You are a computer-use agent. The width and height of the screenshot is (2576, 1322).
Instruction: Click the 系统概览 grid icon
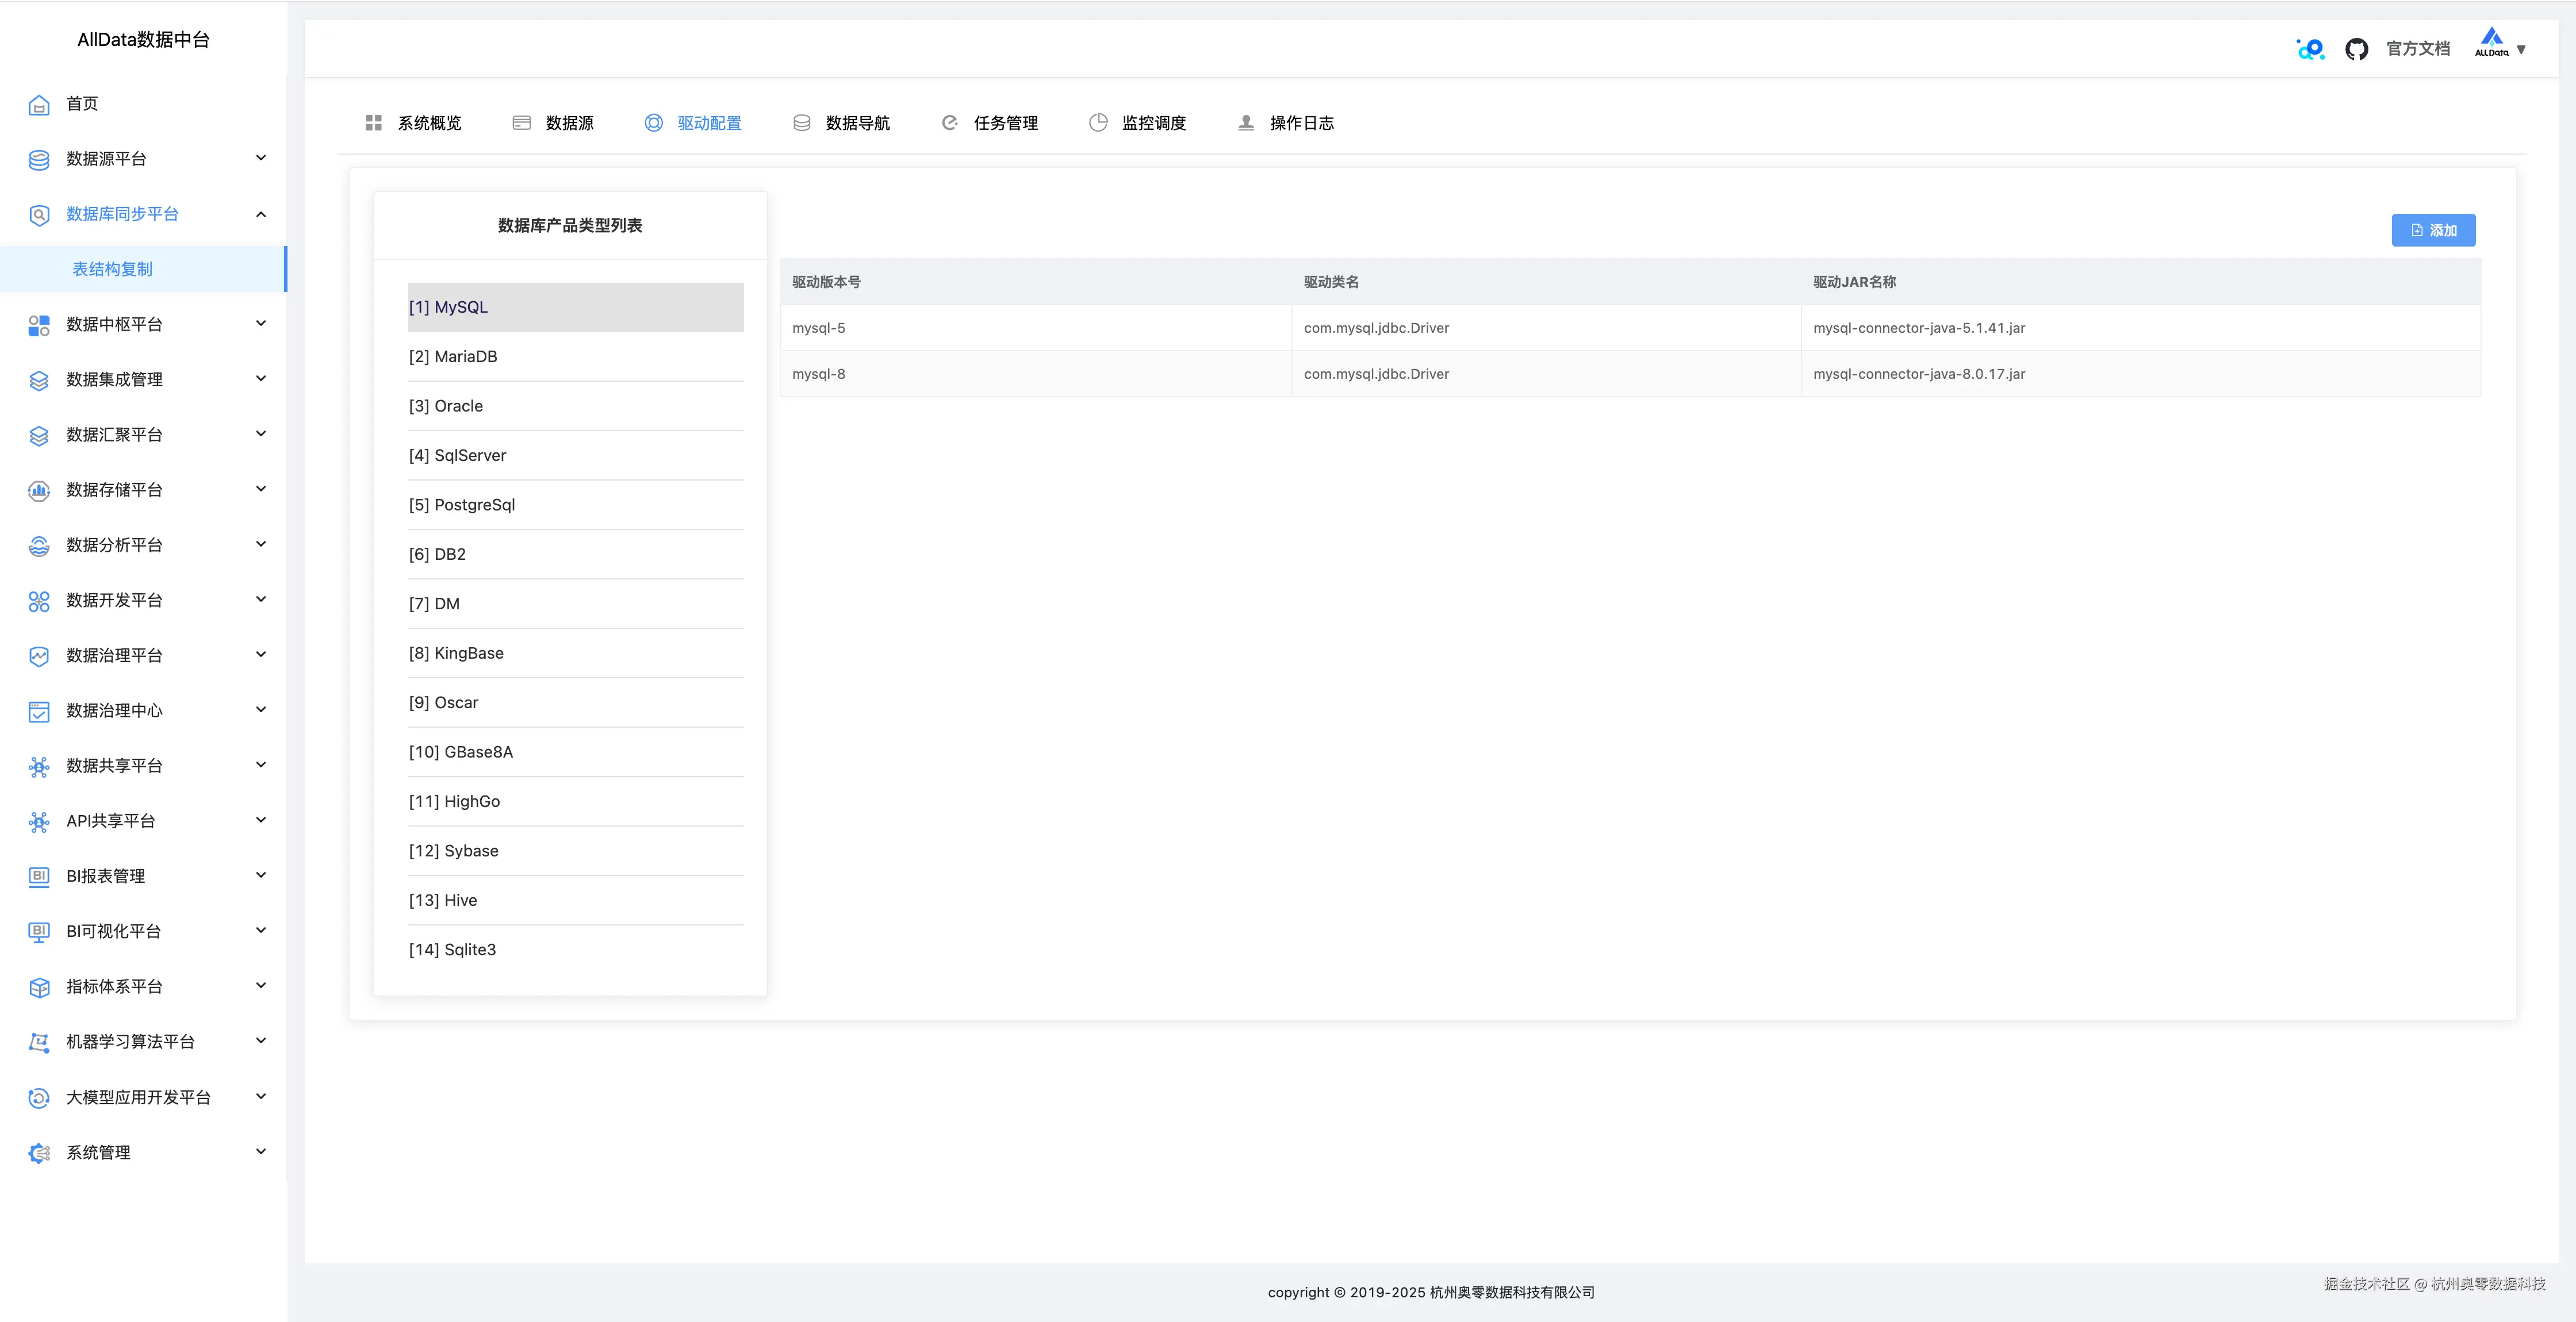tap(374, 123)
